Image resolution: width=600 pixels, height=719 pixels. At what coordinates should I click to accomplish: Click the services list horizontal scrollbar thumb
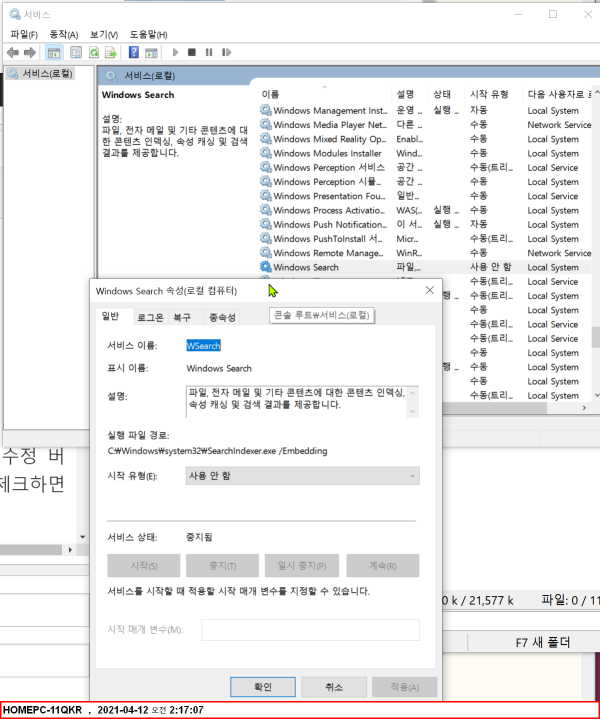[x=494, y=408]
